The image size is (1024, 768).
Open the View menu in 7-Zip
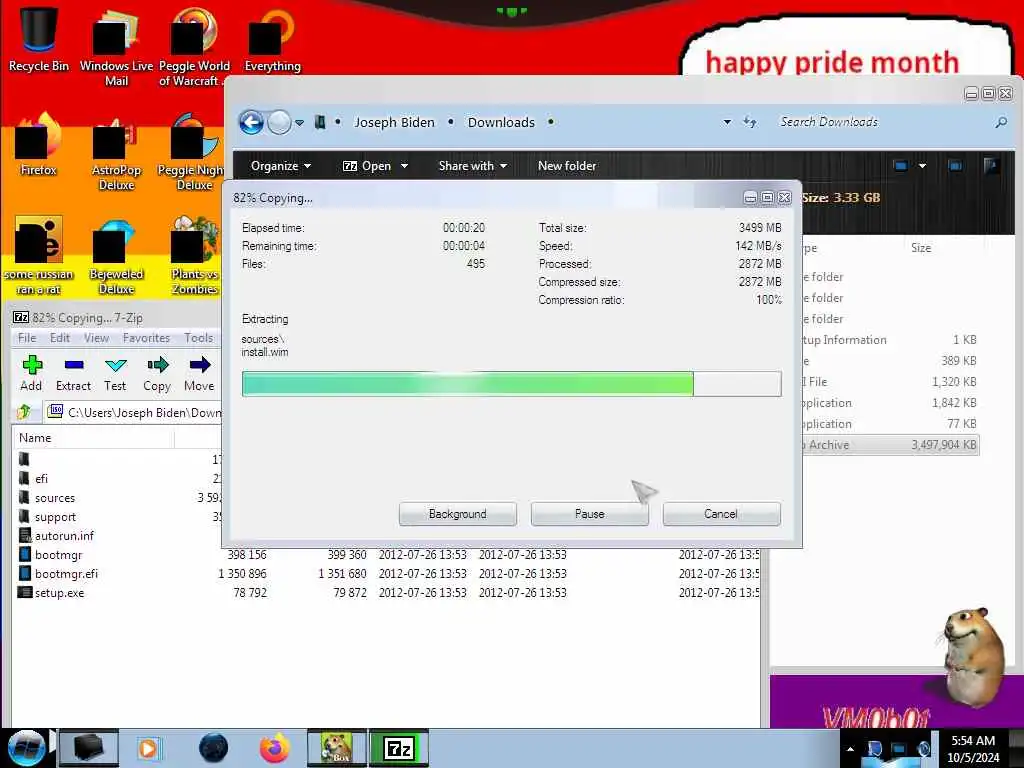point(96,338)
